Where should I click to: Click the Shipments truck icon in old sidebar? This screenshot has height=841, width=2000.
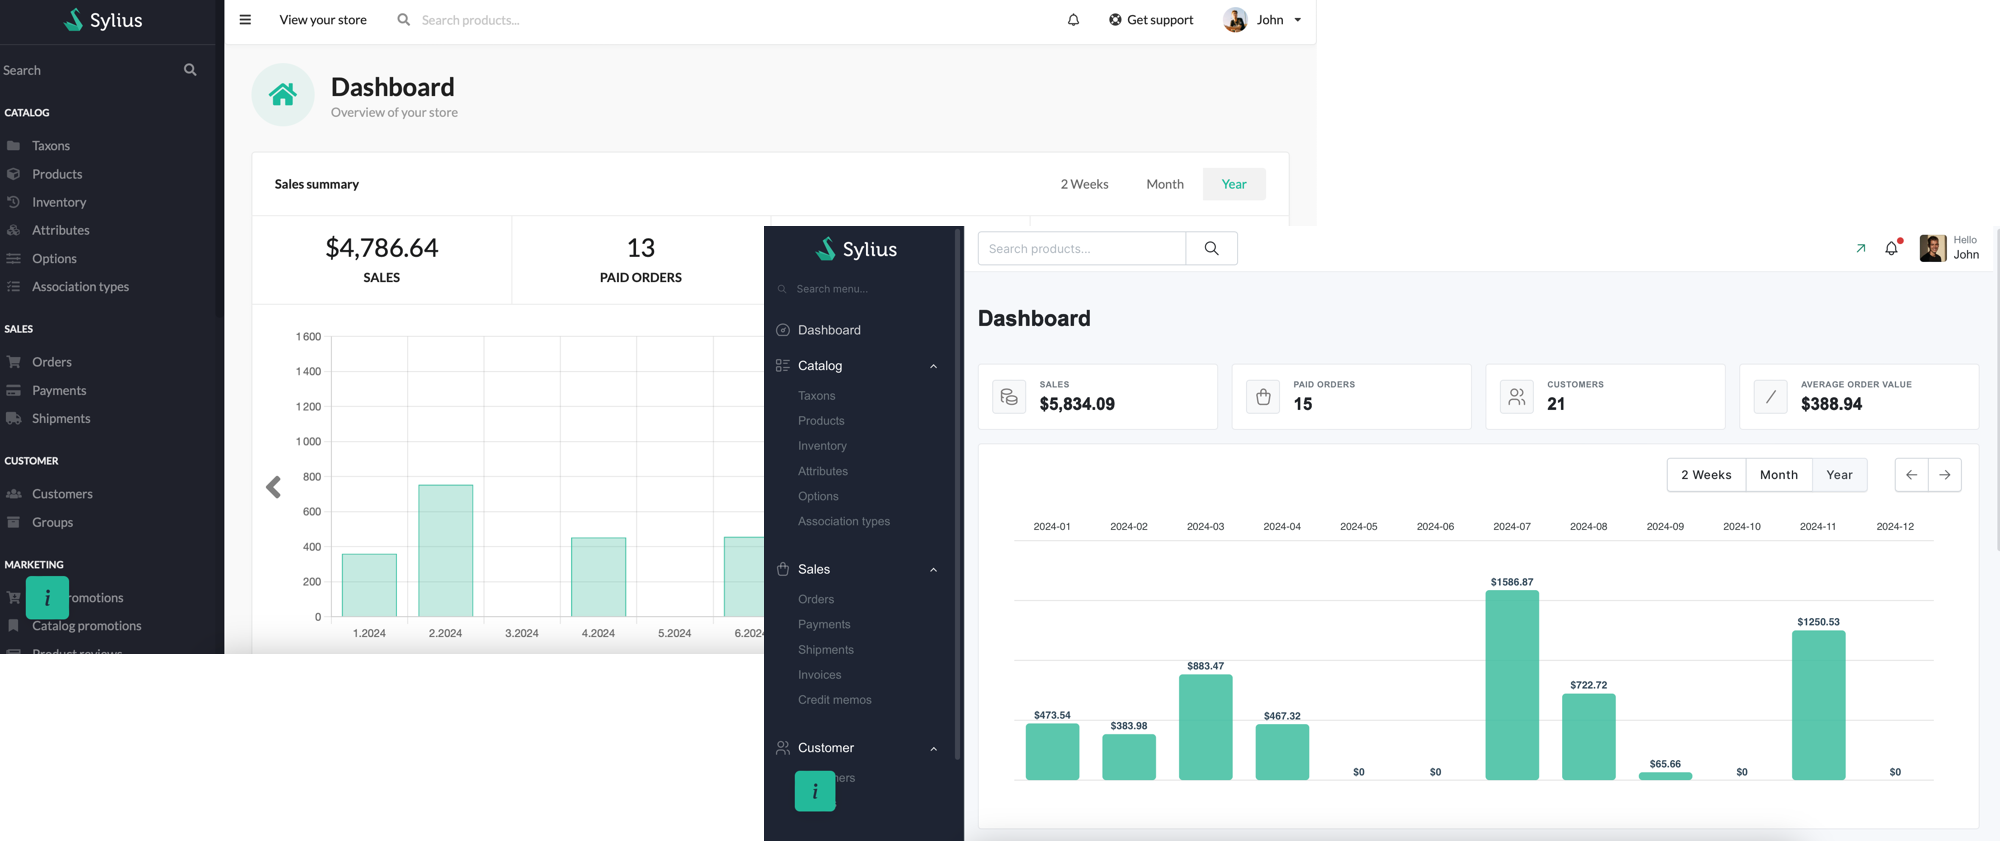[x=14, y=418]
